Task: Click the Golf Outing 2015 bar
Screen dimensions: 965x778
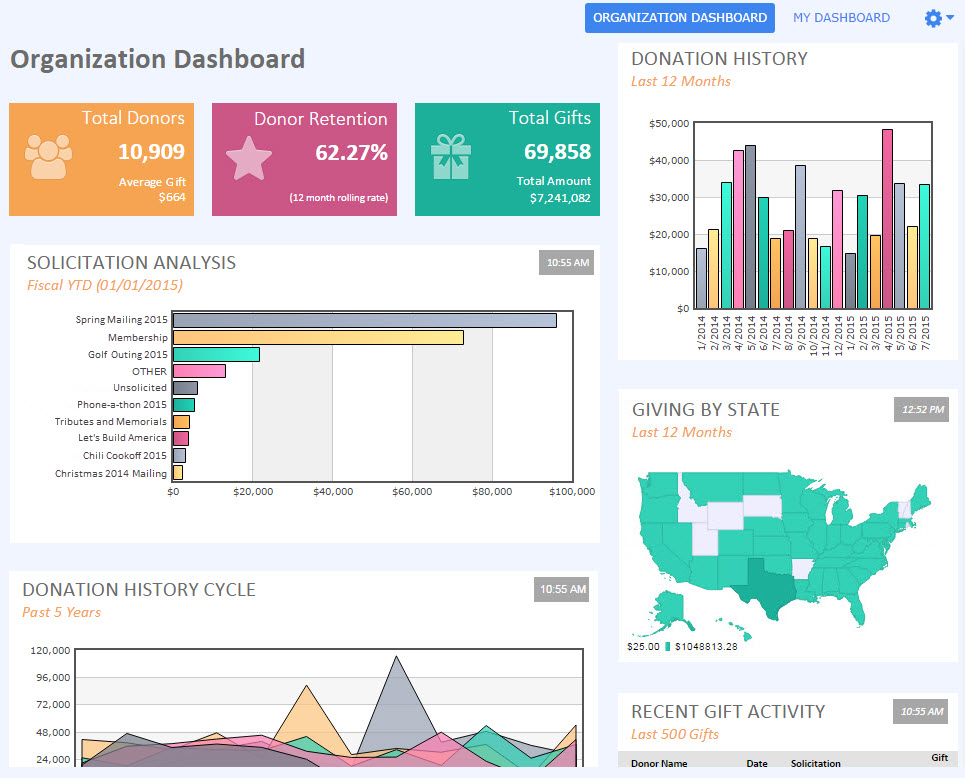Action: 216,354
